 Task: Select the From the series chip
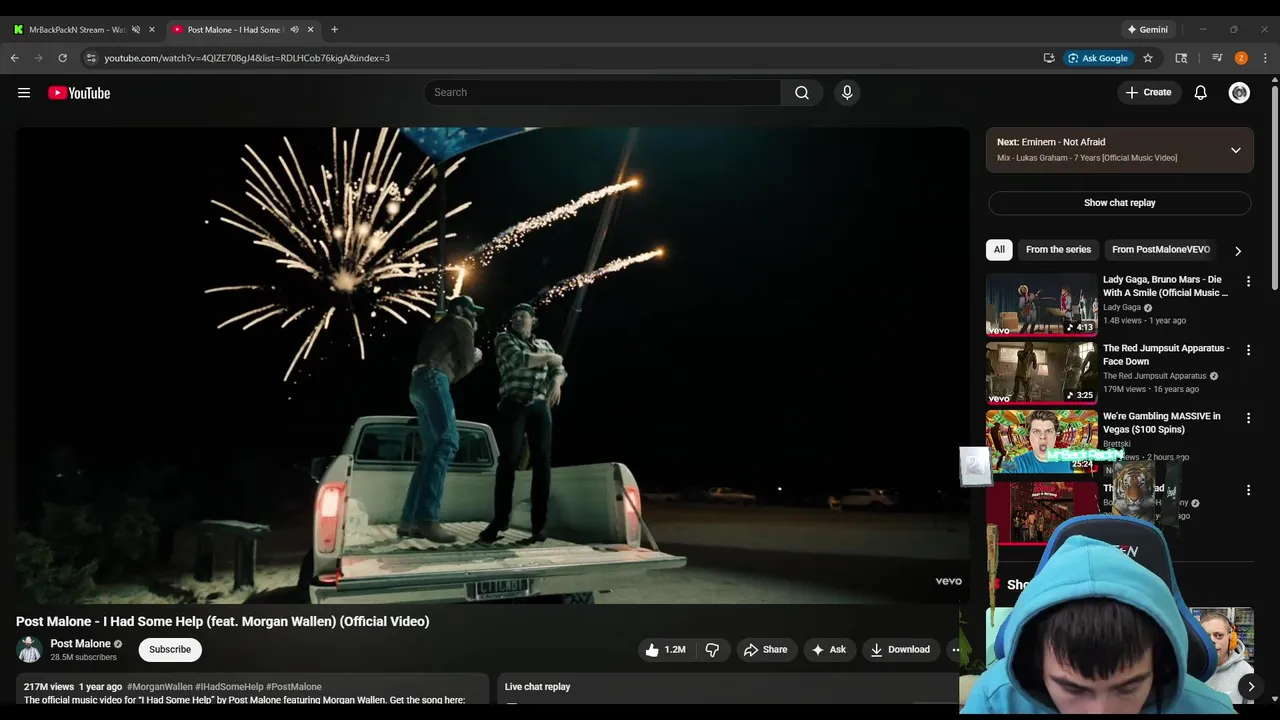[1058, 250]
